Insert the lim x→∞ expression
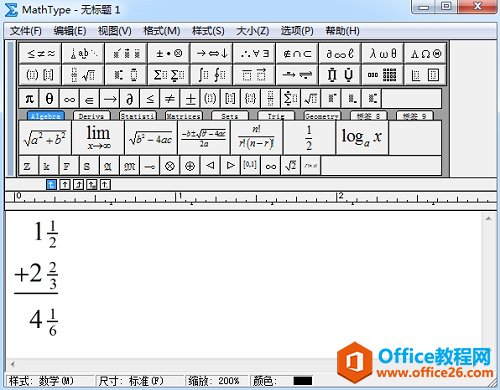 [x=98, y=138]
